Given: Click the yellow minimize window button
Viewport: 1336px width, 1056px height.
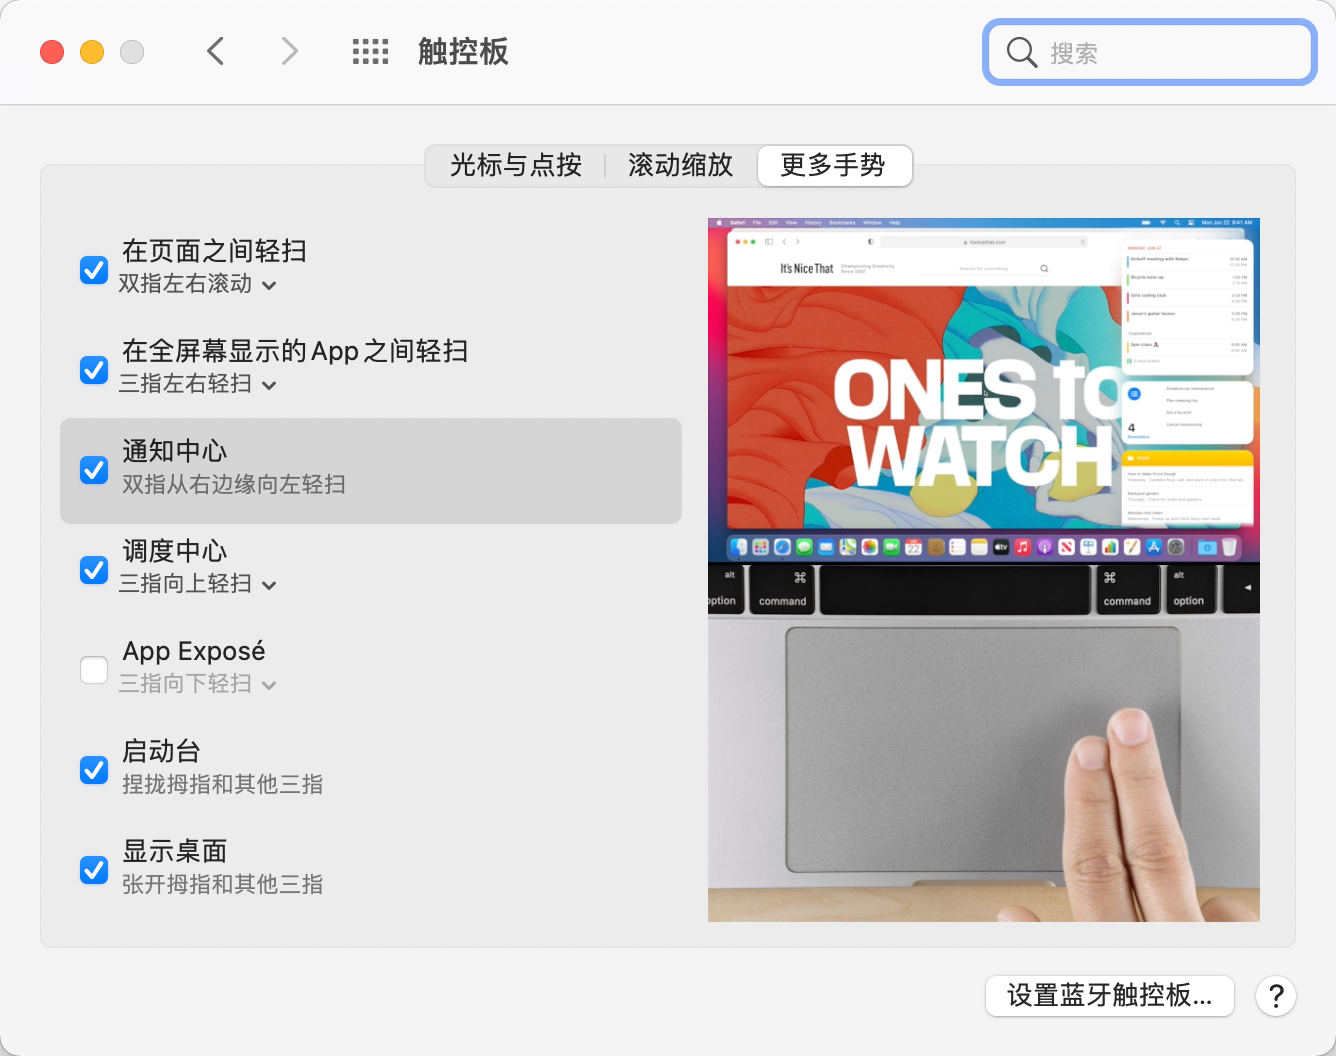Looking at the screenshot, I should (92, 52).
